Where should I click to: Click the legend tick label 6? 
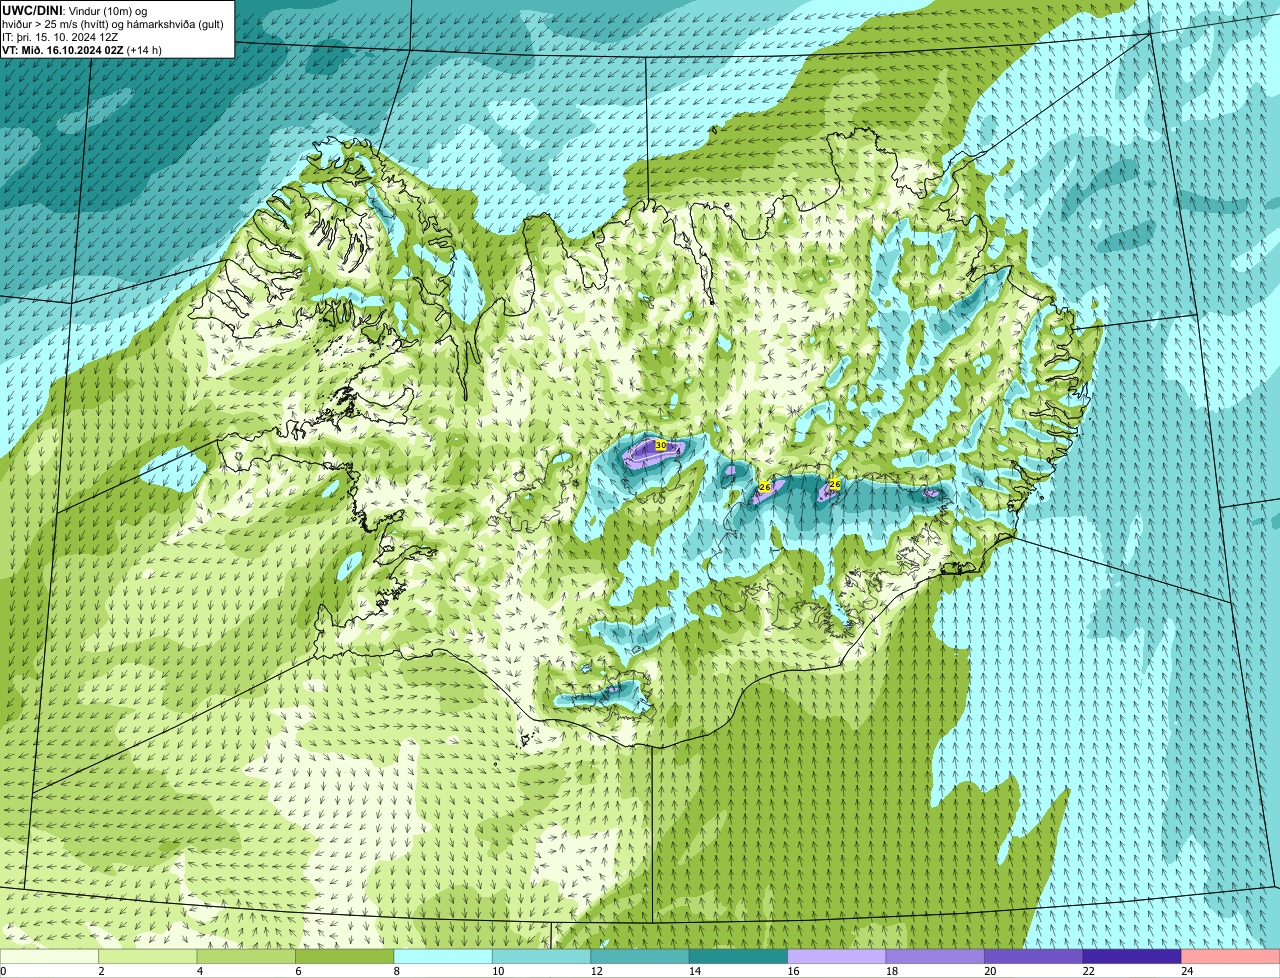[x=298, y=970]
